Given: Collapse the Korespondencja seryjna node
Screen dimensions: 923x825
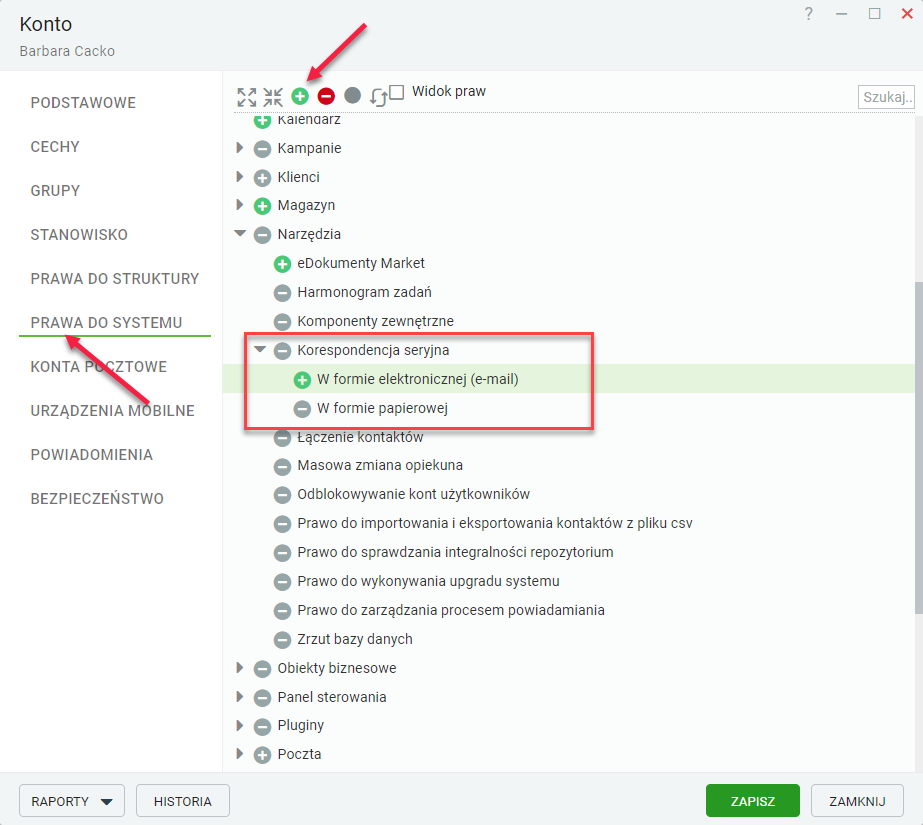Looking at the screenshot, I should click(260, 350).
